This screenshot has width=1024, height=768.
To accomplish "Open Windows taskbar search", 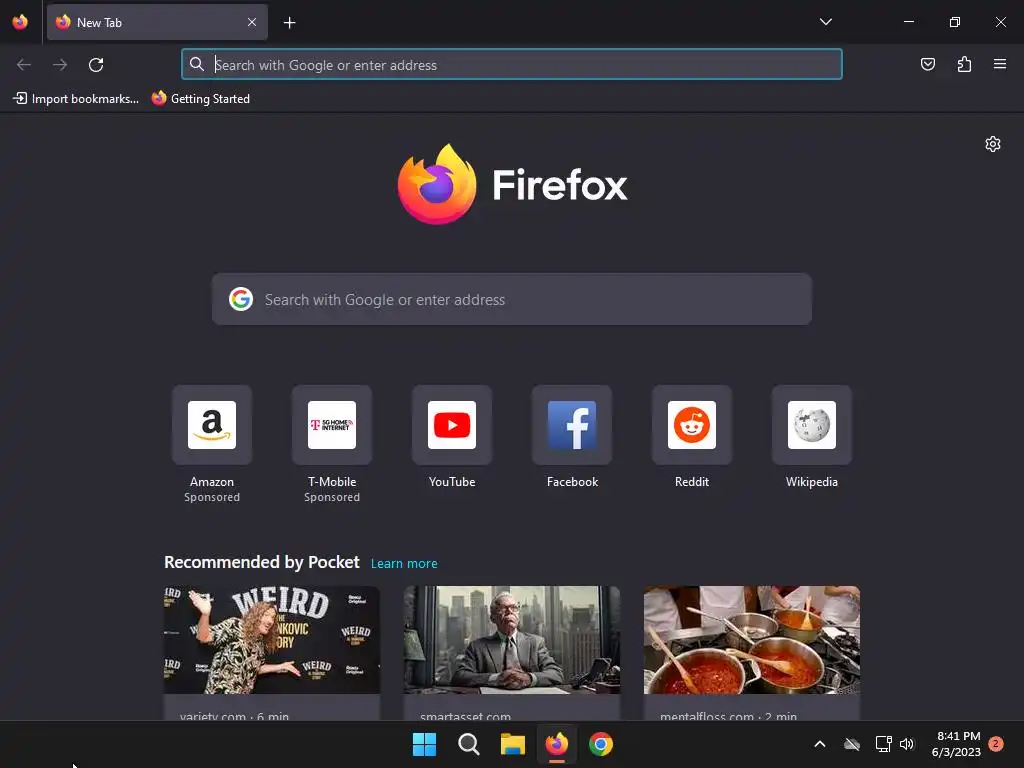I will [469, 744].
